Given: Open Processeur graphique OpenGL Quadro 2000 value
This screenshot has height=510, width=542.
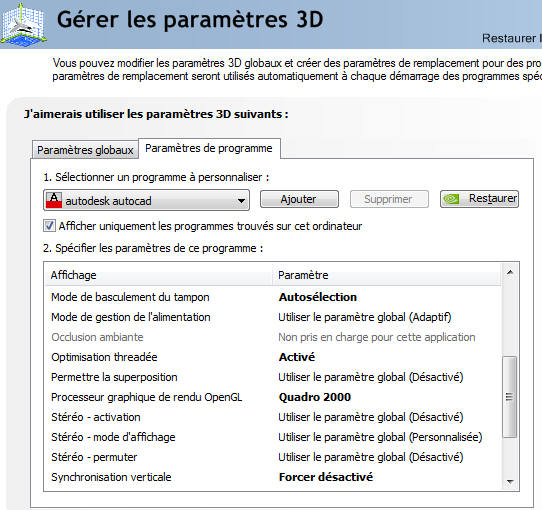Looking at the screenshot, I should (x=315, y=397).
